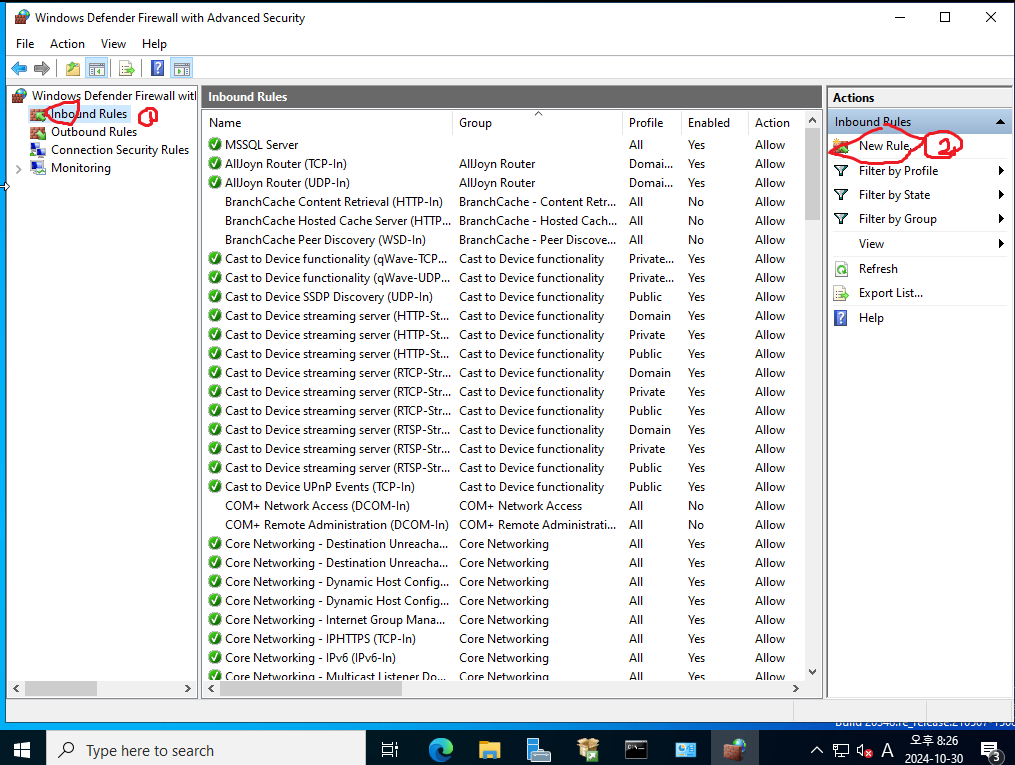Click the Outbound Rules tree icon
This screenshot has height=765, width=1015.
click(x=38, y=132)
